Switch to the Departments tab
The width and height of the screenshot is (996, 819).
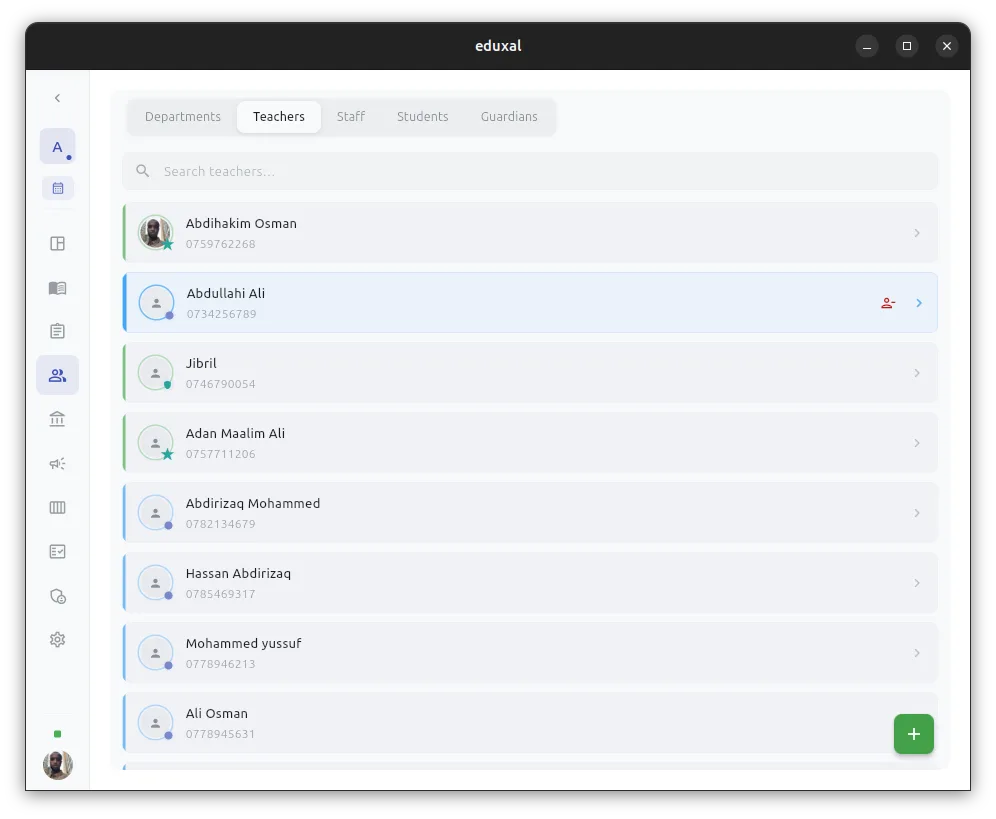[x=183, y=117]
